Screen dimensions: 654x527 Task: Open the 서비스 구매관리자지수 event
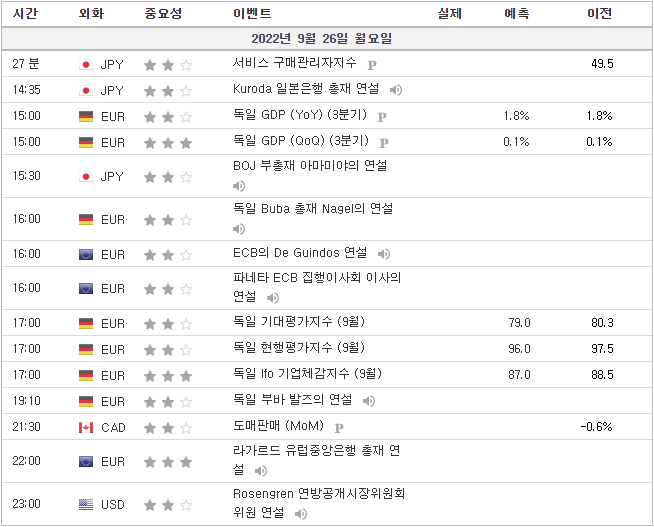(x=294, y=63)
